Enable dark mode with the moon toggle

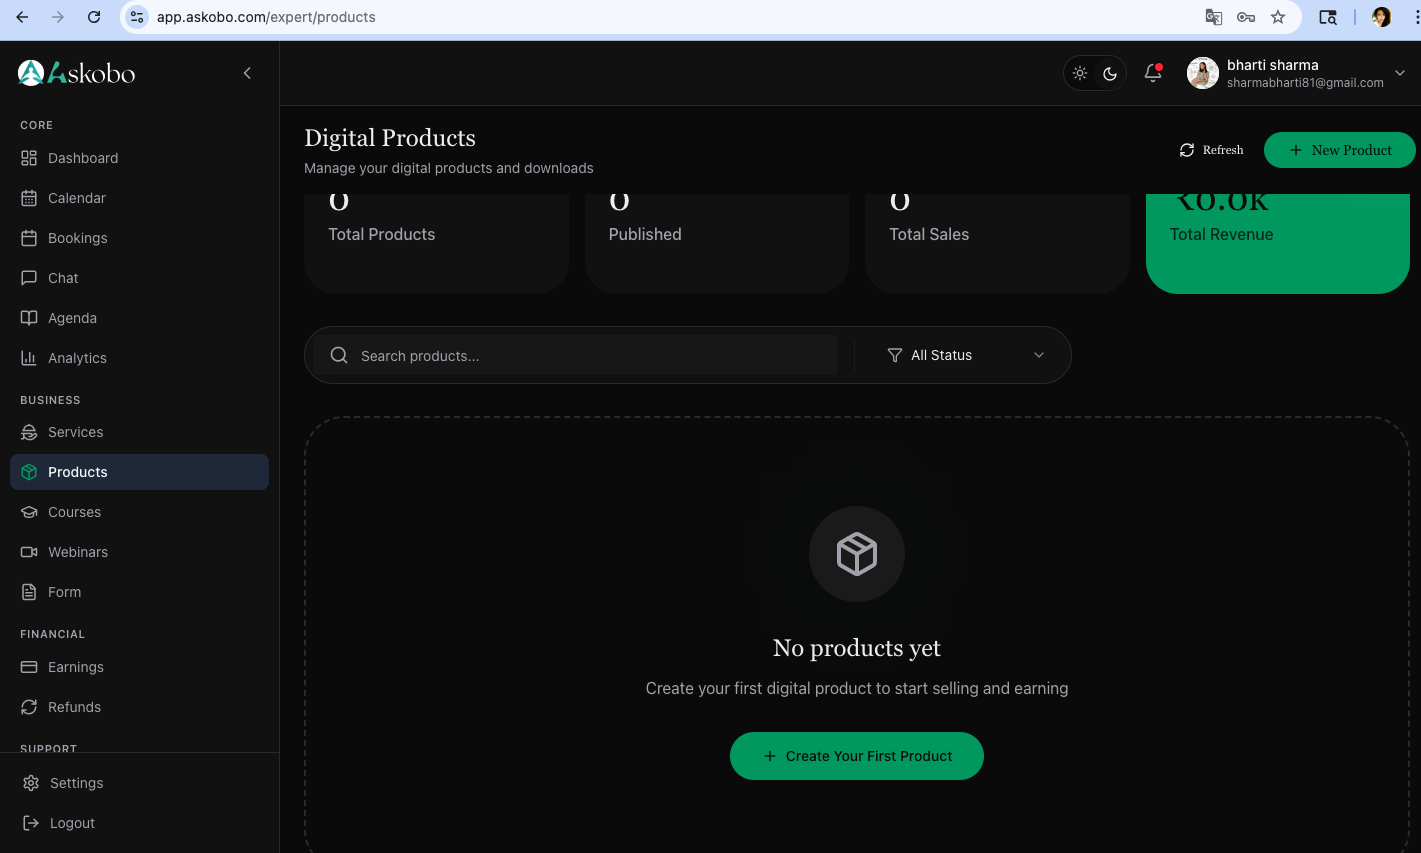[1110, 73]
